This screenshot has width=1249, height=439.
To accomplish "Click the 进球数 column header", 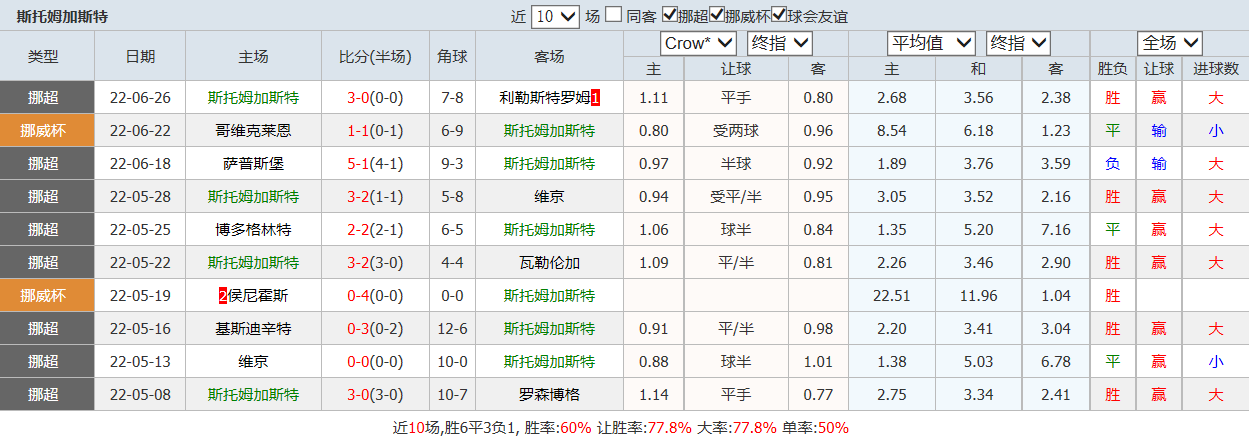I will (1215, 69).
